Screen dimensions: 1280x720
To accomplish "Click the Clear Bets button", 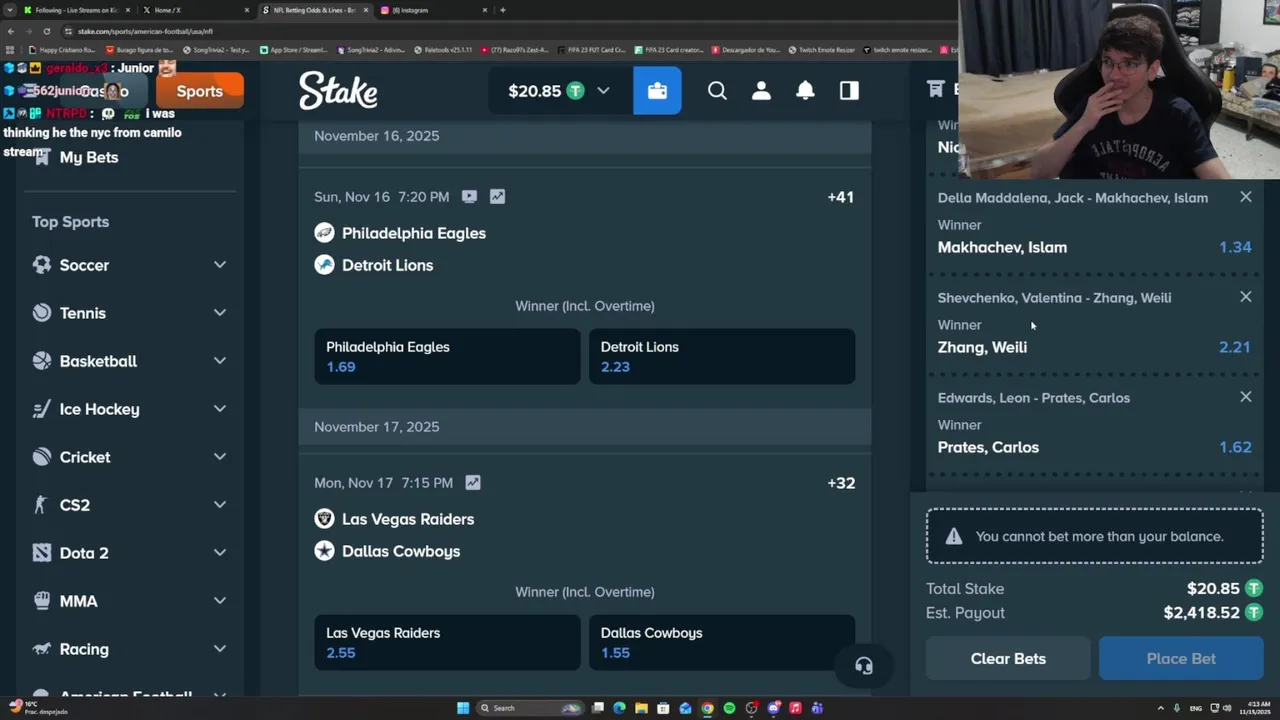I will 1008,659.
